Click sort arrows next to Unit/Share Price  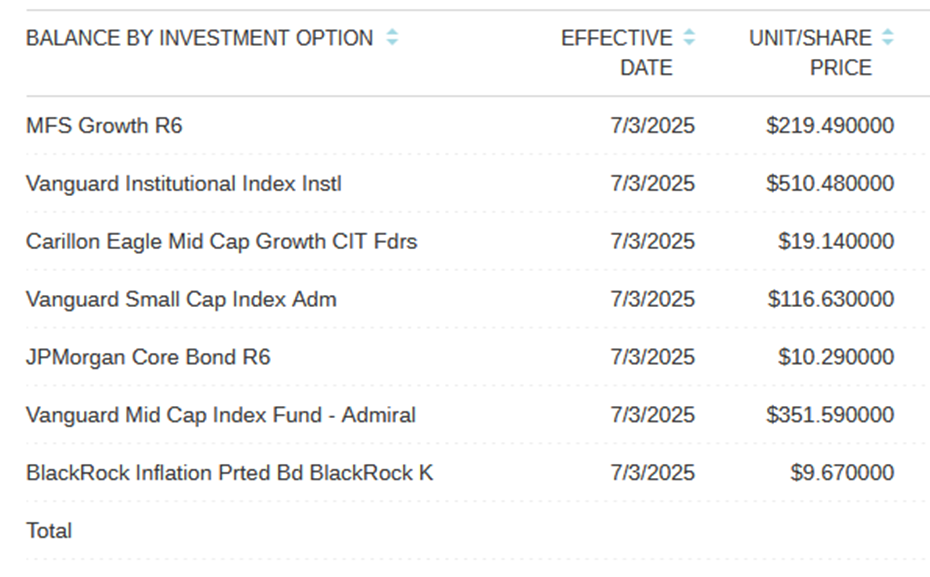pyautogui.click(x=887, y=38)
